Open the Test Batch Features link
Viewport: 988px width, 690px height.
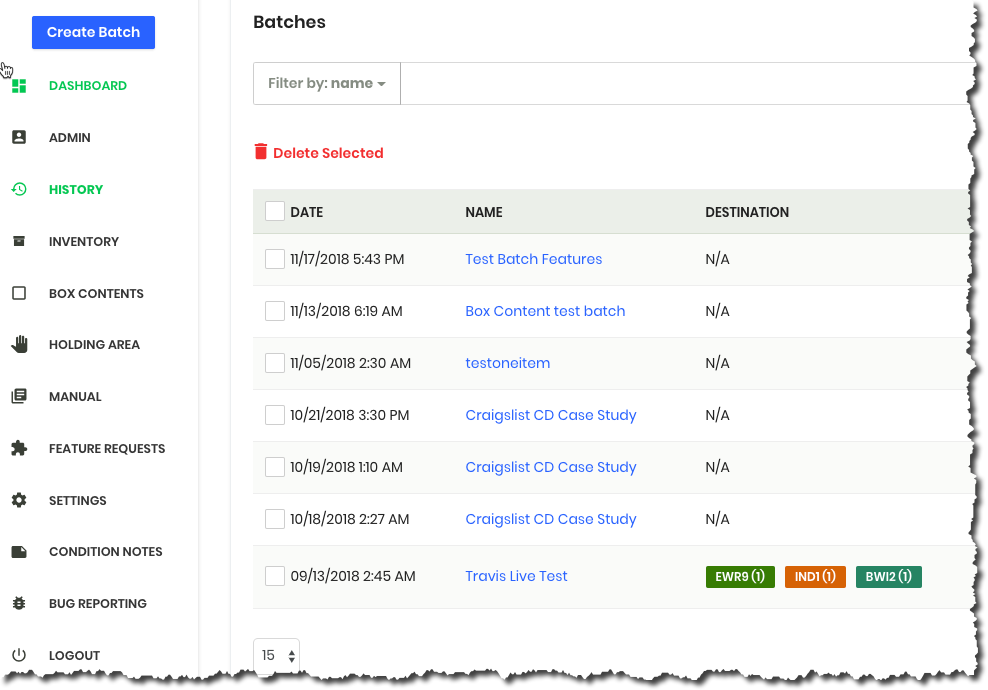pyautogui.click(x=533, y=259)
